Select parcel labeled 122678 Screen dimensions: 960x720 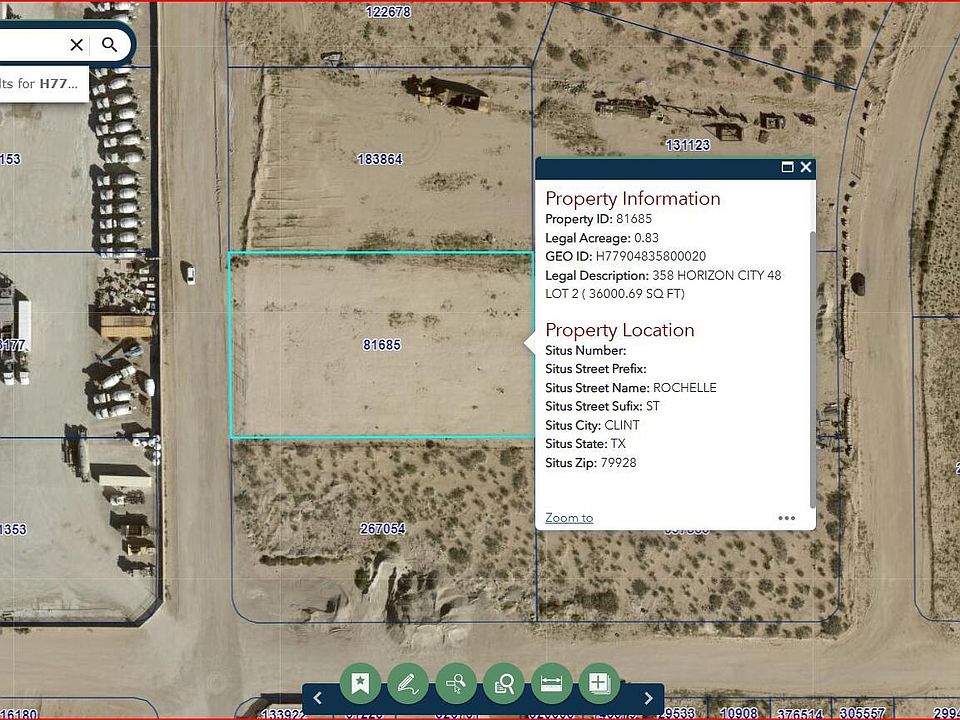(x=388, y=12)
